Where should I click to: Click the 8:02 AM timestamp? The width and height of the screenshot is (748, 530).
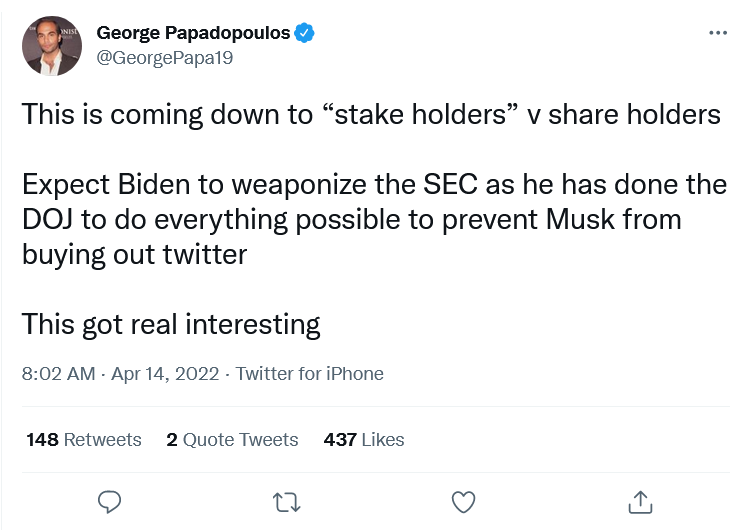(58, 374)
